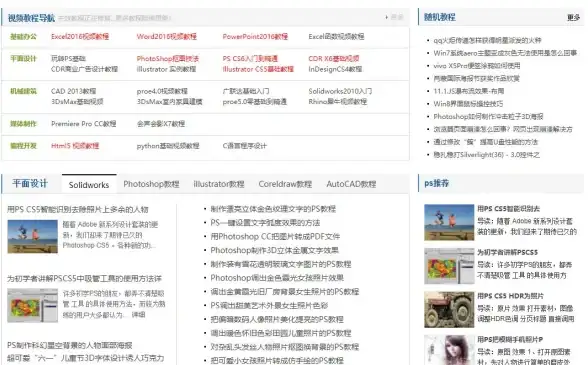Open the InDesignCS4教程 link
Screen dimensions: 588x365
[335, 69]
